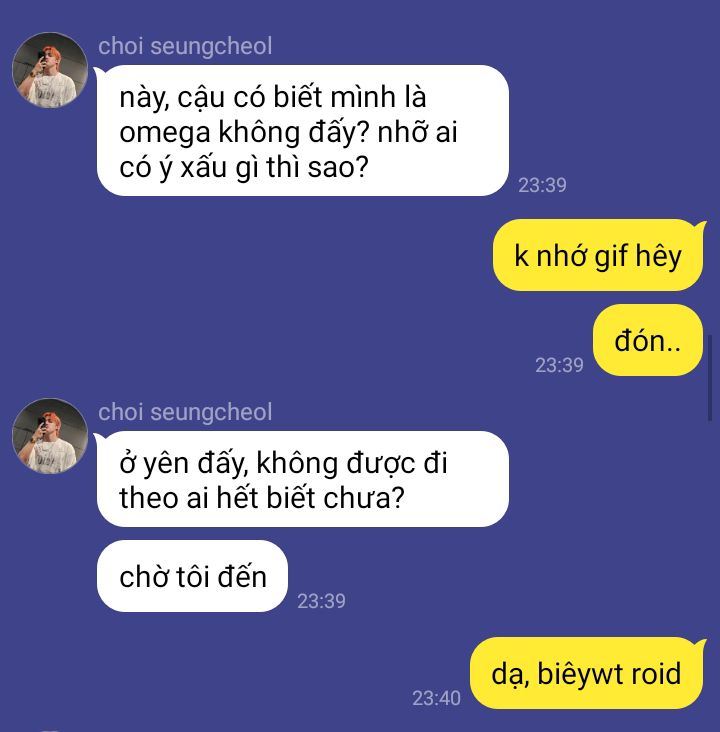Select the message about being an omega
Viewport: 720px width, 732px height.
click(x=303, y=131)
